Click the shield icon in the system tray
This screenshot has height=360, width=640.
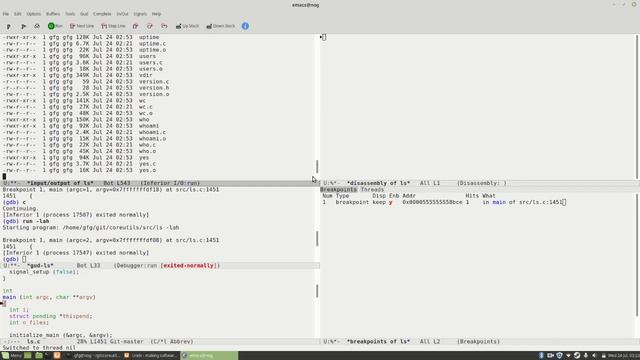pyautogui.click(x=559, y=356)
